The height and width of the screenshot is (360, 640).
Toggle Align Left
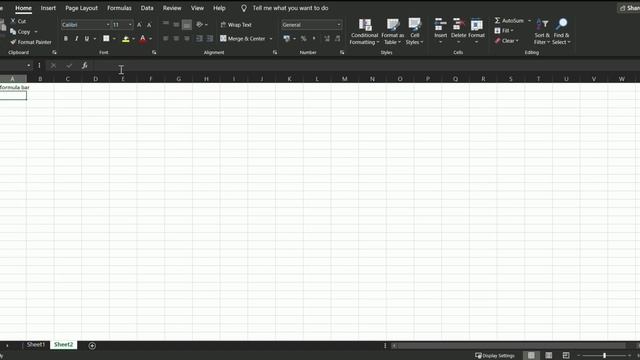166,38
